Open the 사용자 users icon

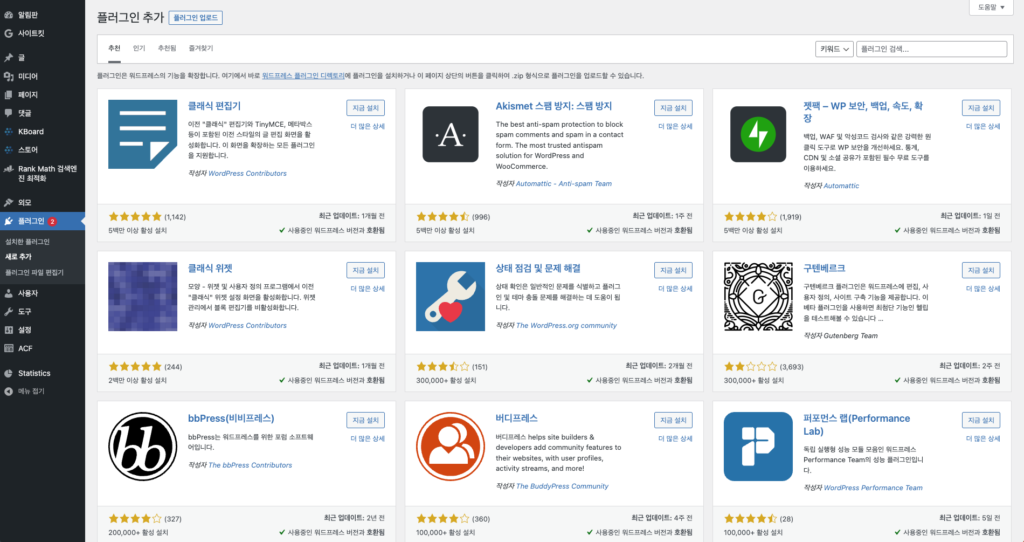[8, 293]
